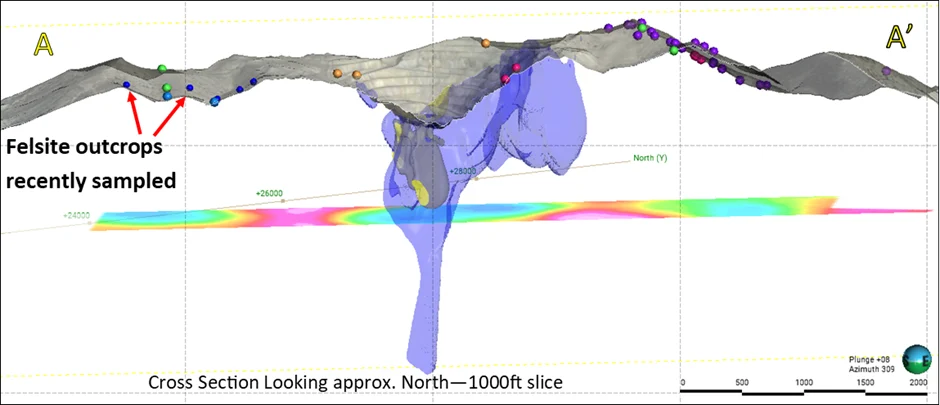This screenshot has height=405, width=940.
Task: Select the magenta sample point above blue body
Action: point(517,68)
